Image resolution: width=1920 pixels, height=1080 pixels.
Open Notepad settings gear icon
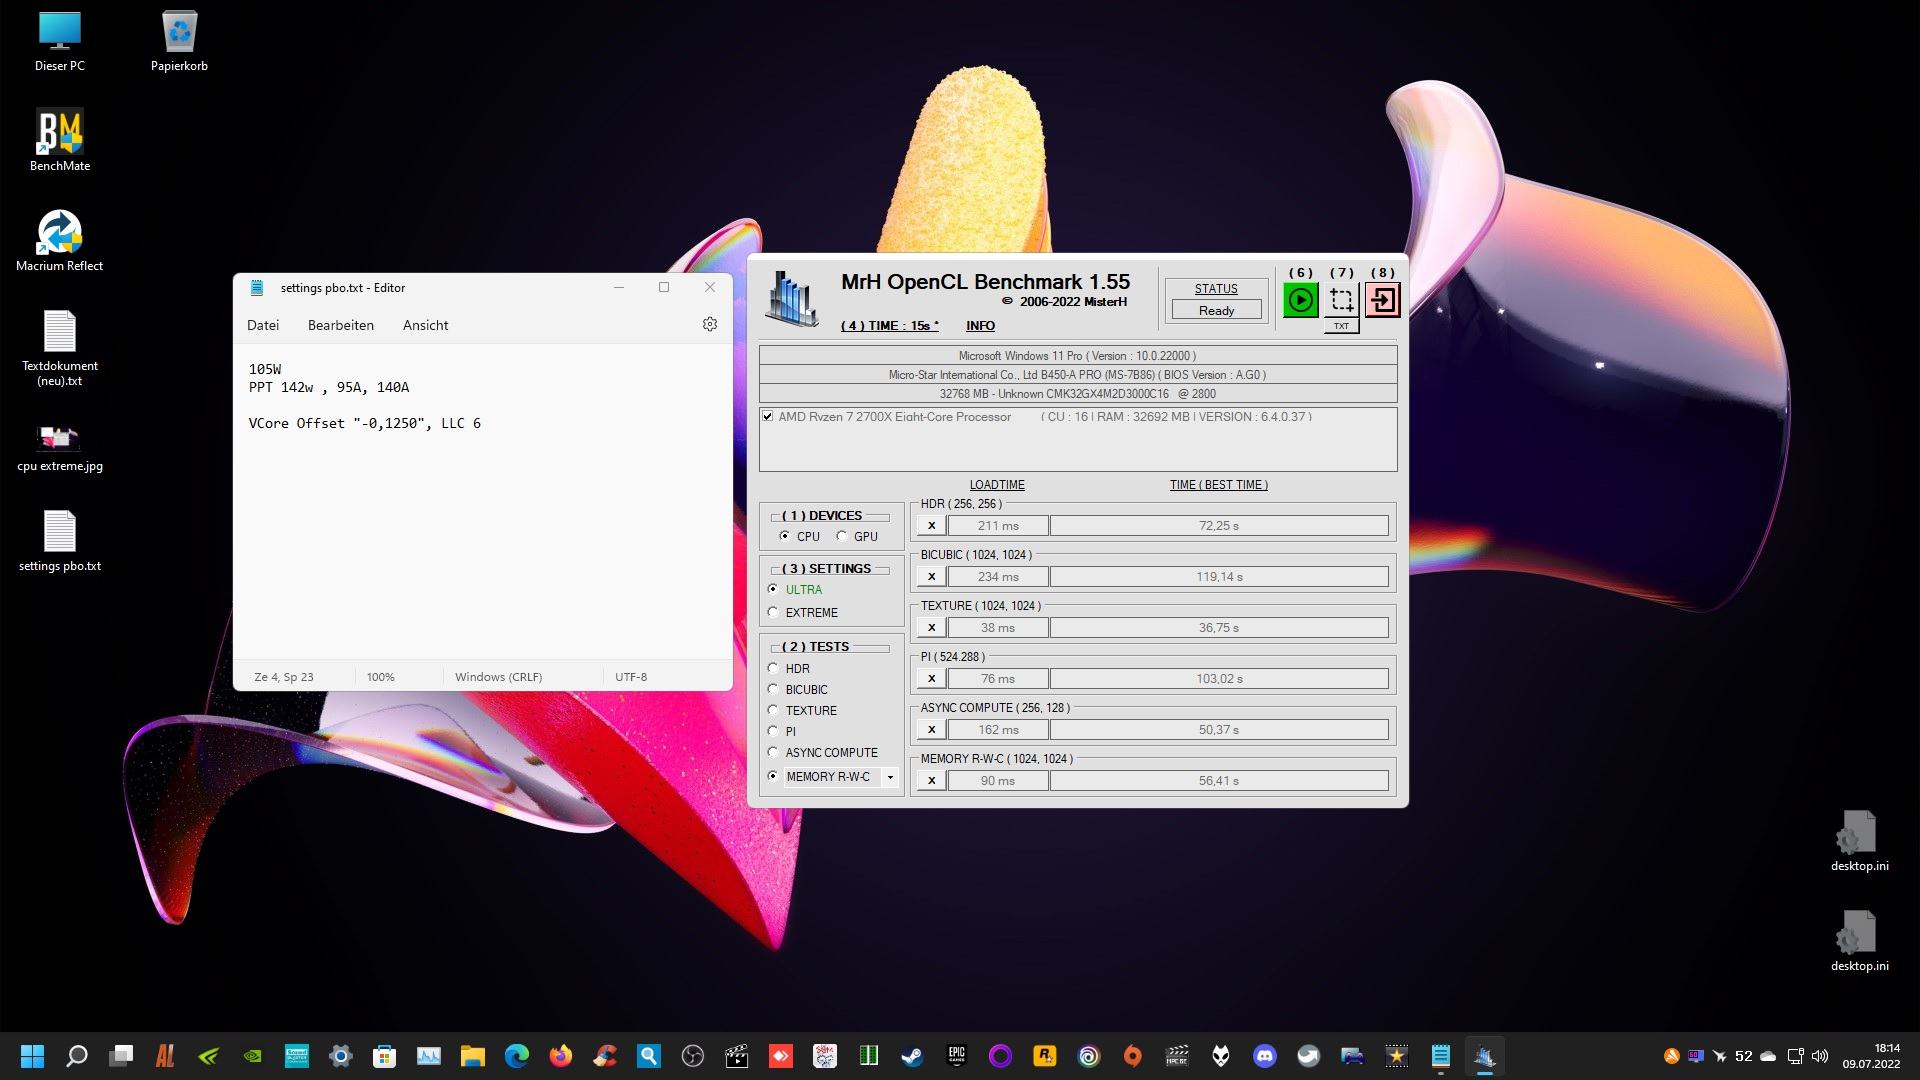click(710, 325)
